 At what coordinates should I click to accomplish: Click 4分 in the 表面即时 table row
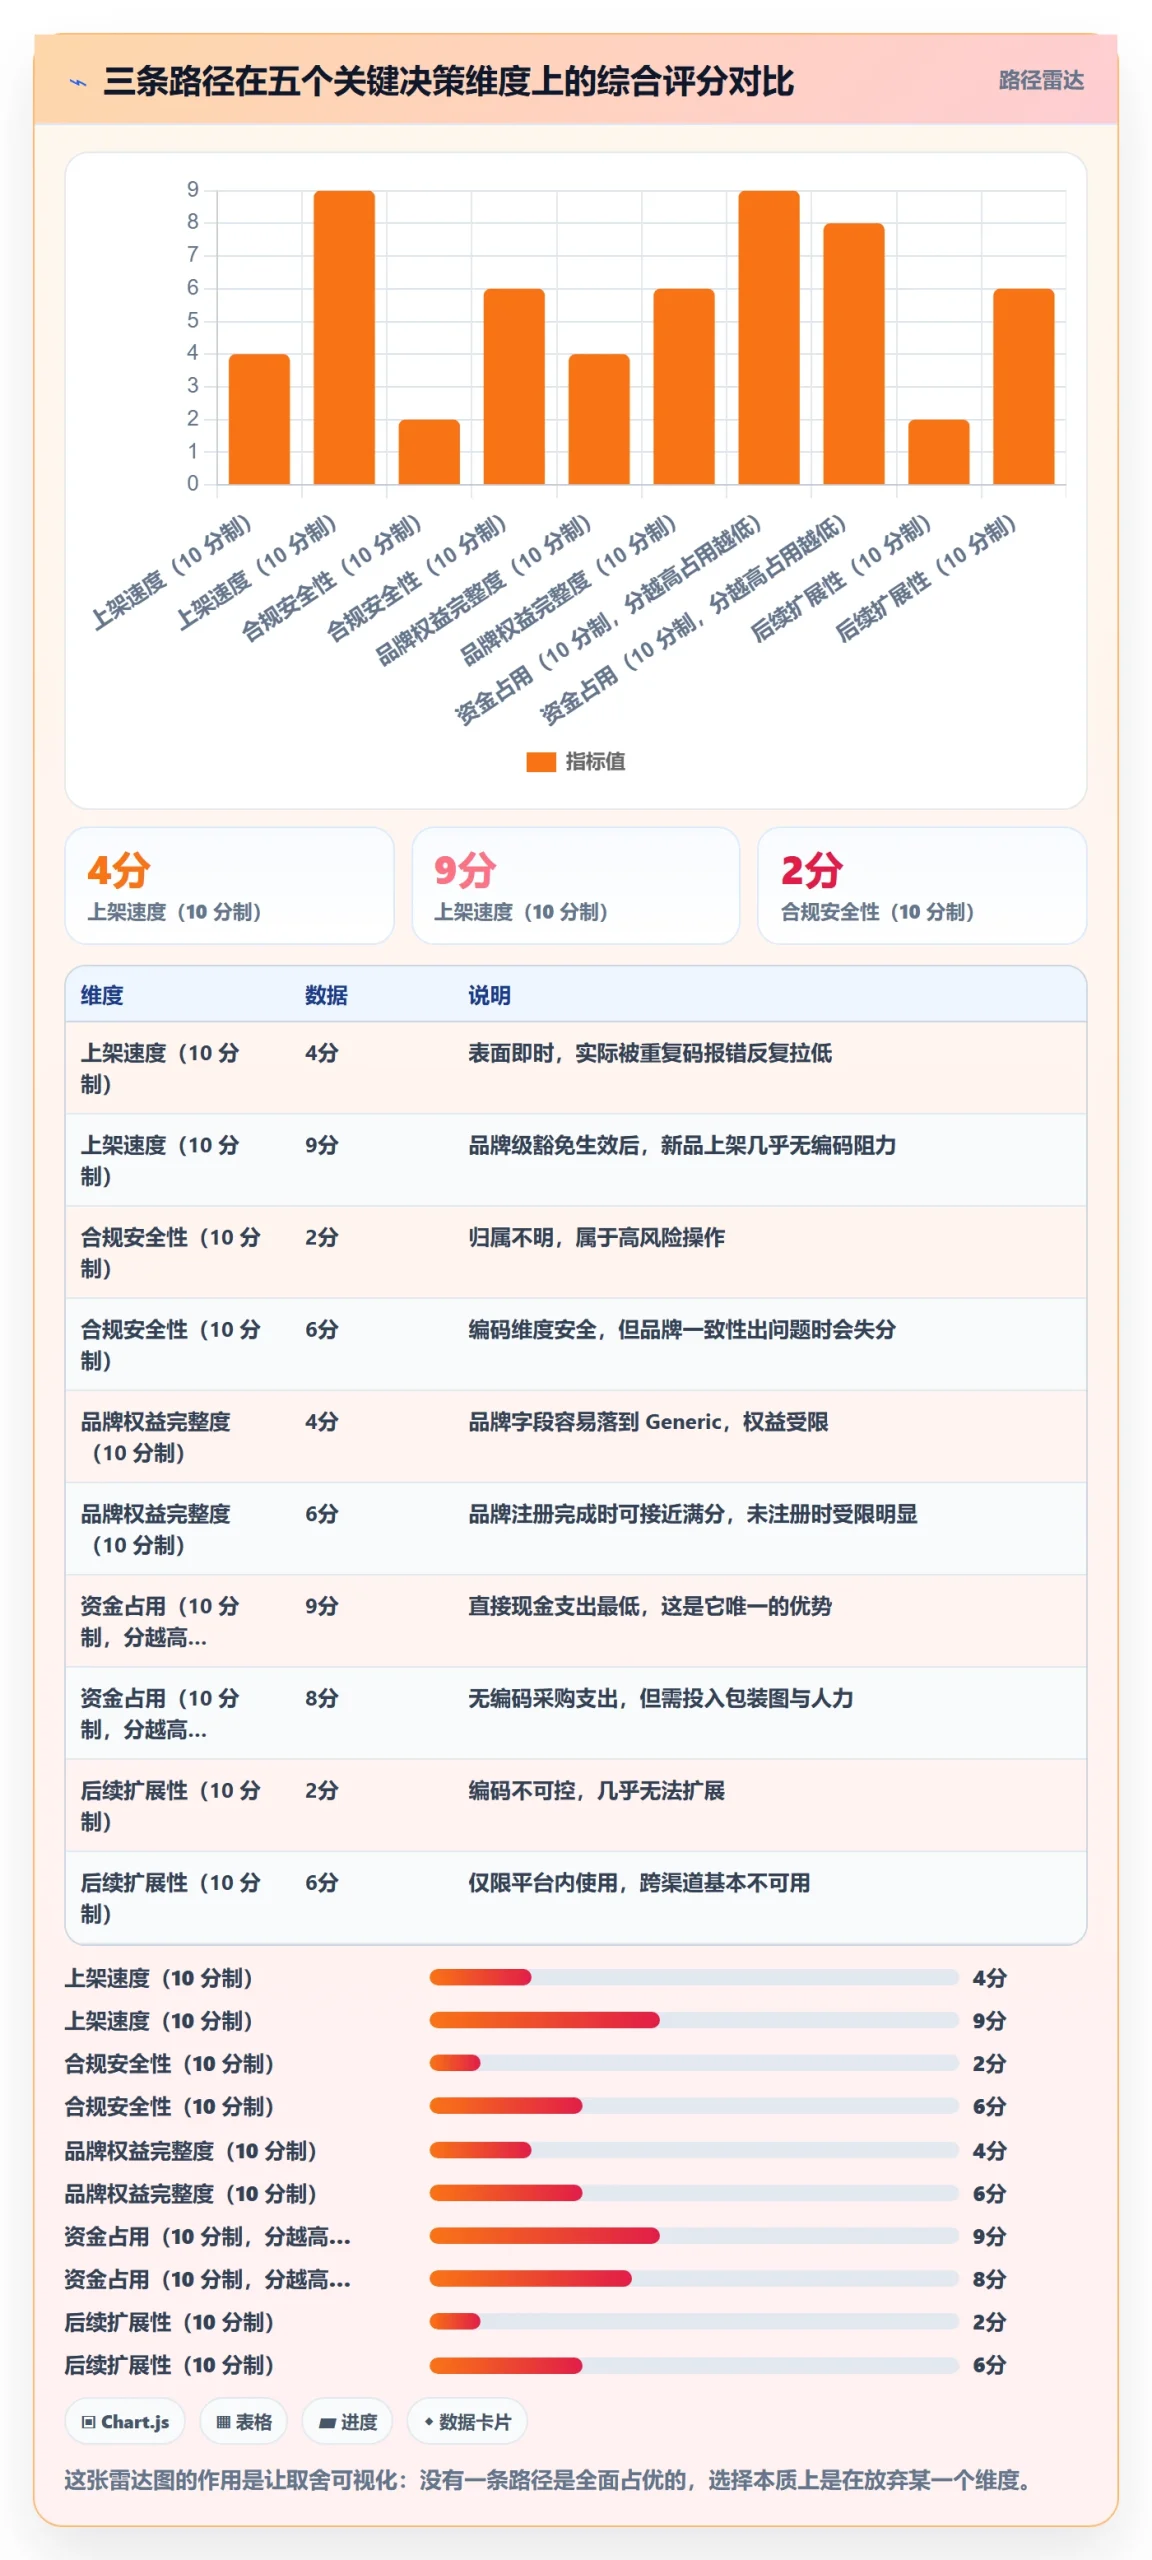click(x=322, y=1053)
